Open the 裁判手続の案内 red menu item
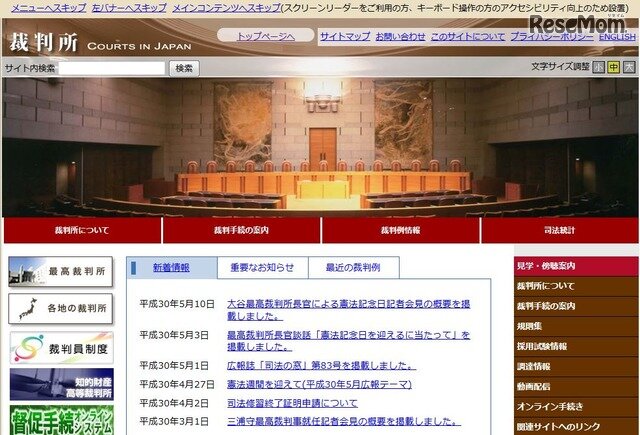This screenshot has height=435, width=640. (241, 230)
